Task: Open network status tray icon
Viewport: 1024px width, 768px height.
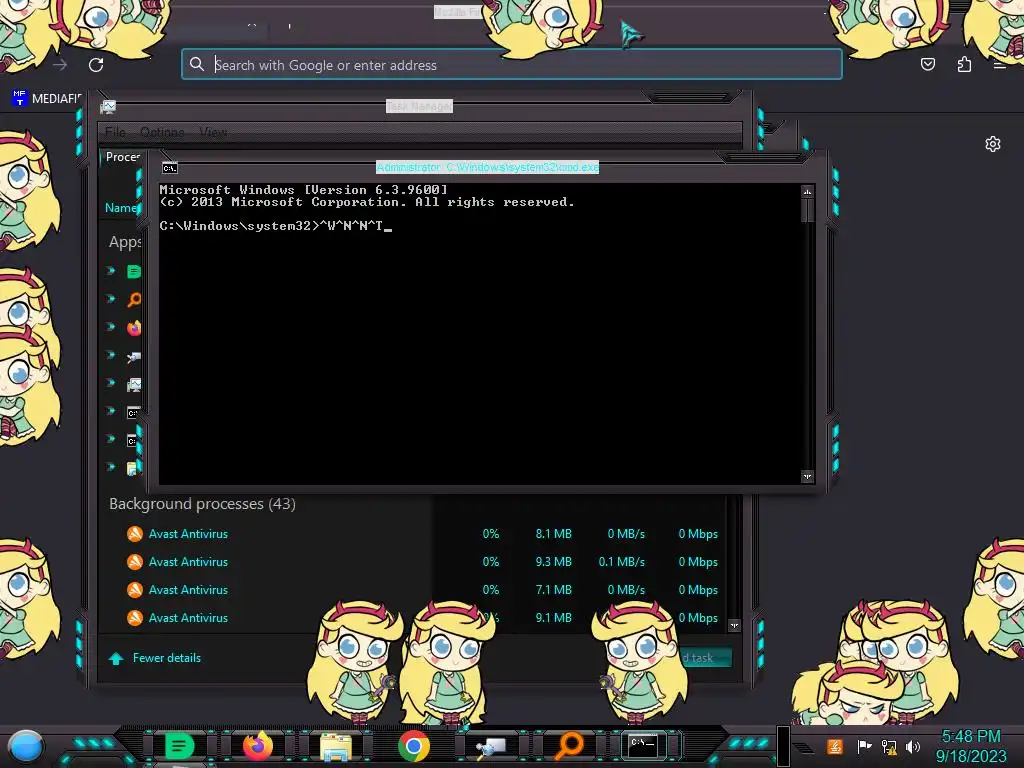Action: (889, 746)
